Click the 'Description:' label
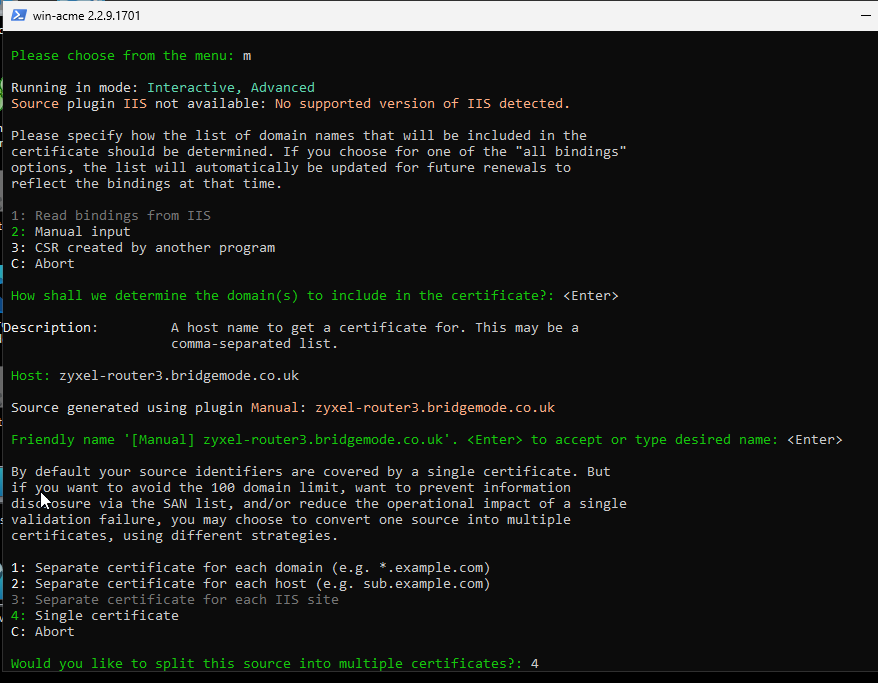 pos(51,328)
